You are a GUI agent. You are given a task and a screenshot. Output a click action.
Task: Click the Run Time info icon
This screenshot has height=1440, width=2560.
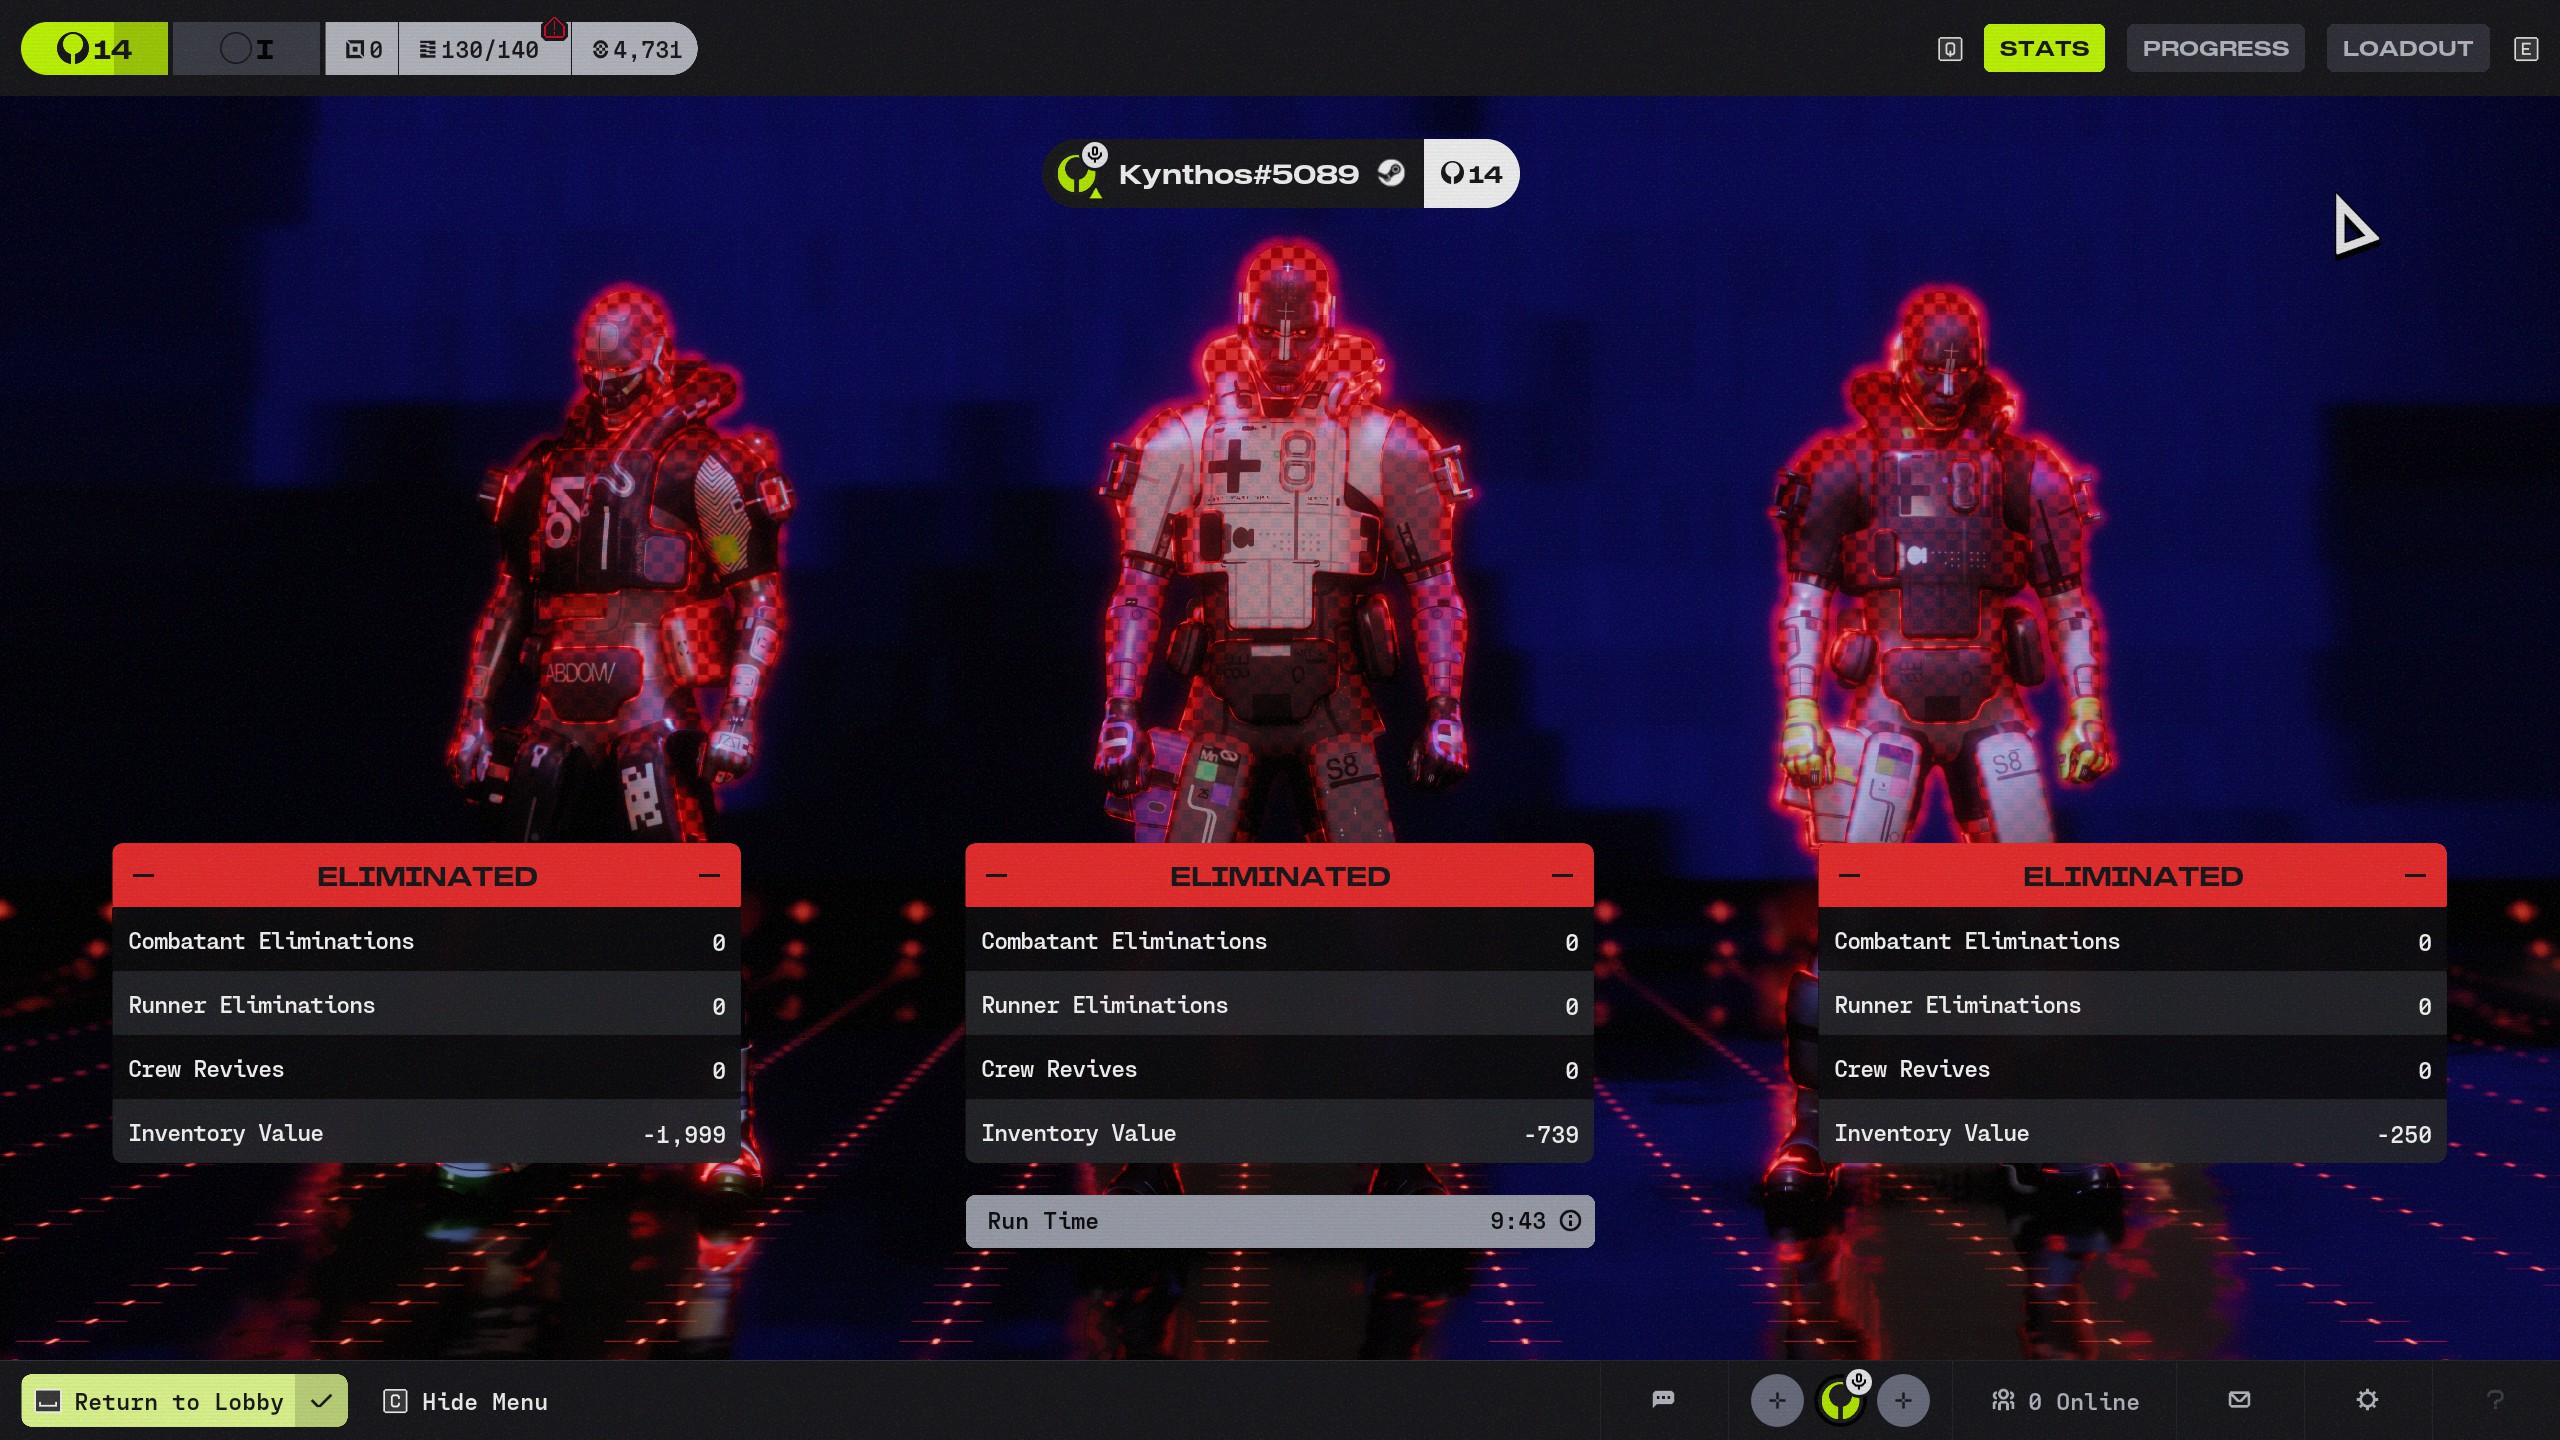[1571, 1220]
